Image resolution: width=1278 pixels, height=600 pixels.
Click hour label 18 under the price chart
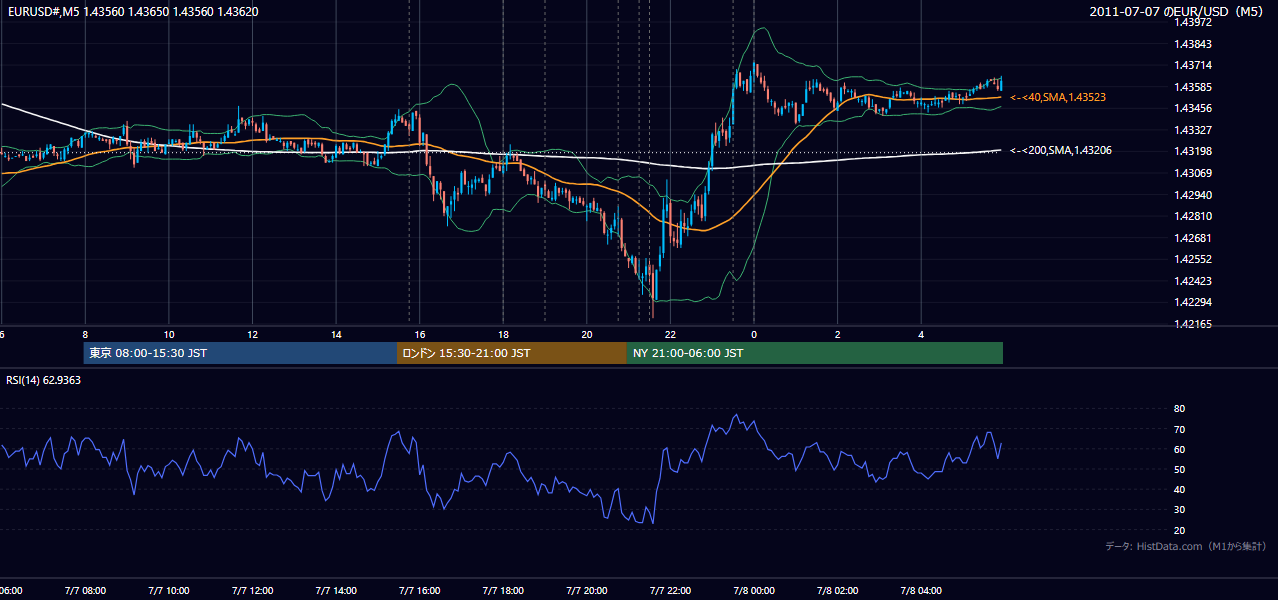(503, 334)
